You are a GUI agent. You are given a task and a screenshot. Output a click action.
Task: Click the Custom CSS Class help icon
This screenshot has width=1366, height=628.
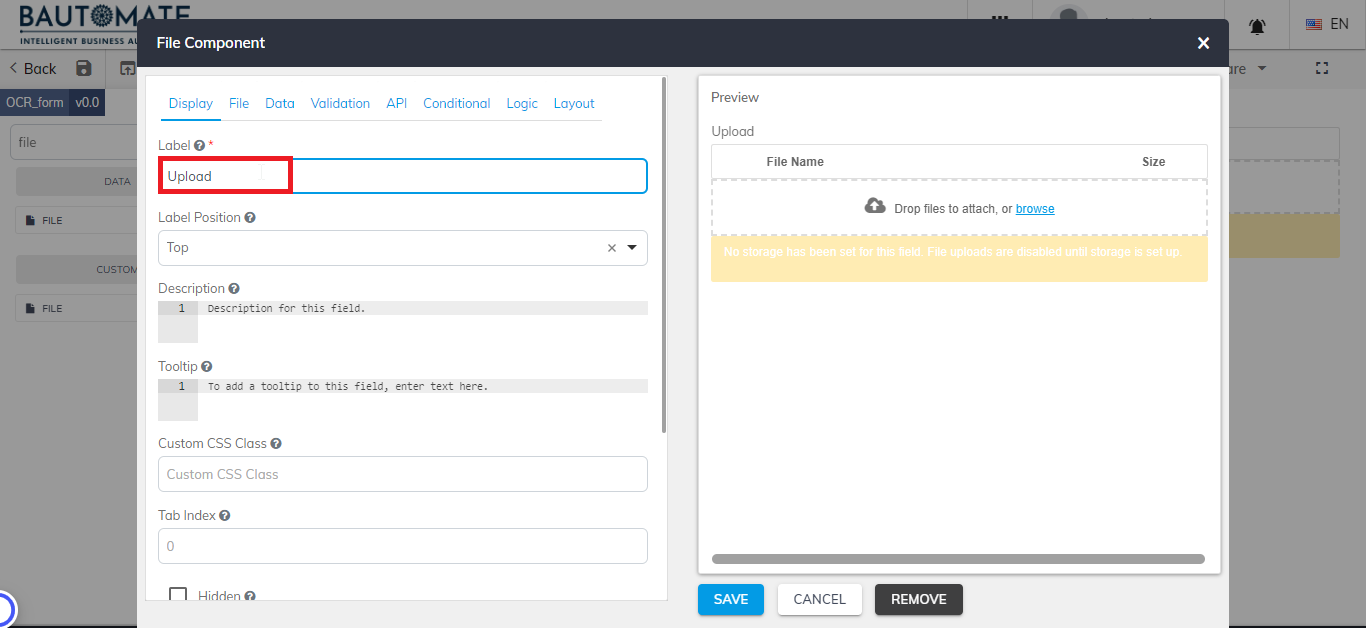[276, 444]
